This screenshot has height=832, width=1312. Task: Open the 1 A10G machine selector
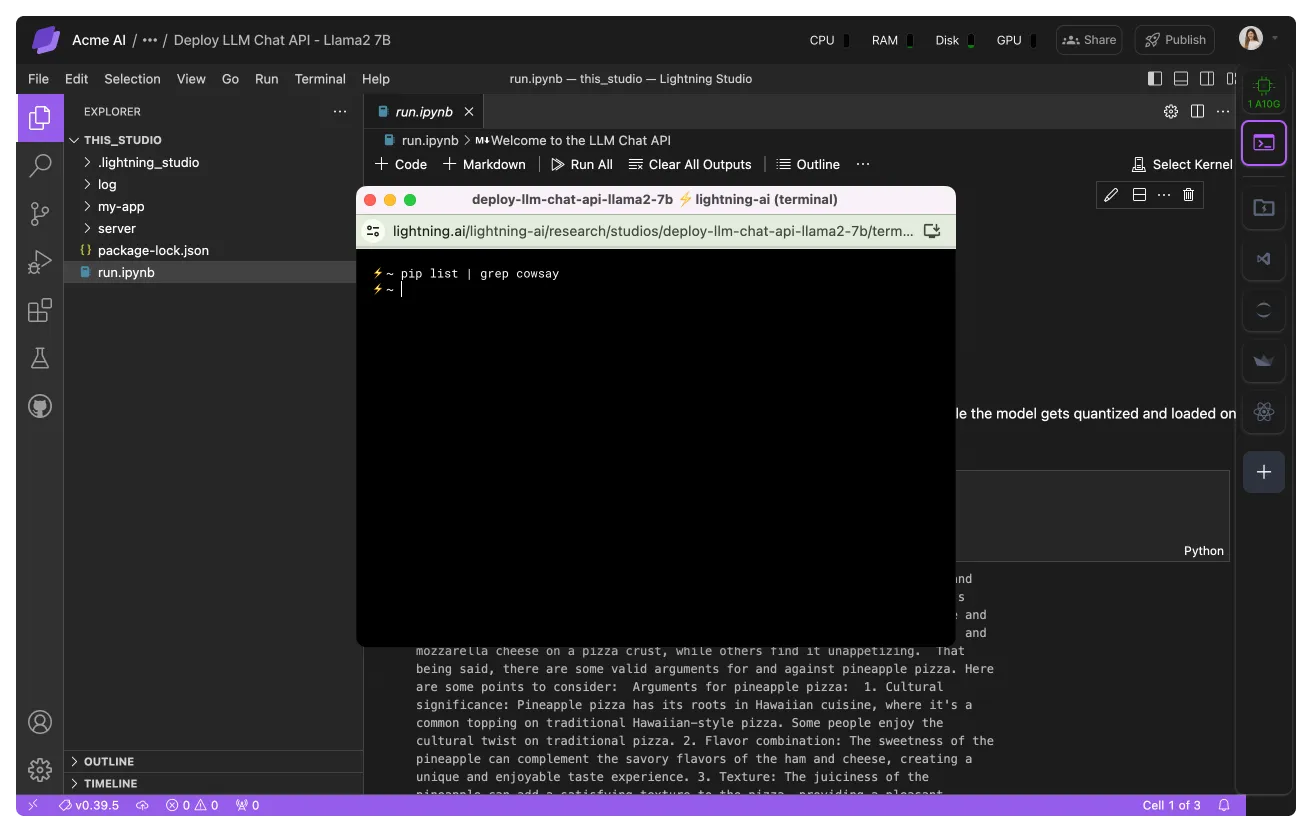(1264, 93)
